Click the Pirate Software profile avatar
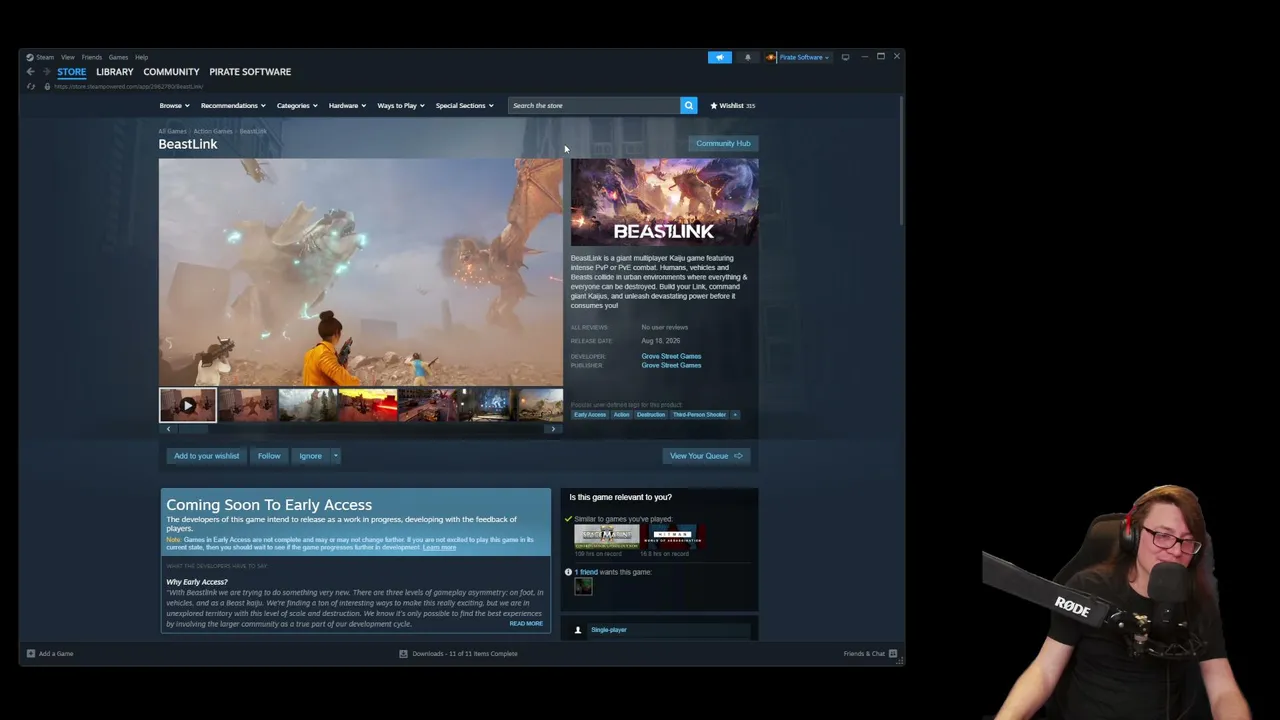The image size is (1280, 720). (771, 57)
